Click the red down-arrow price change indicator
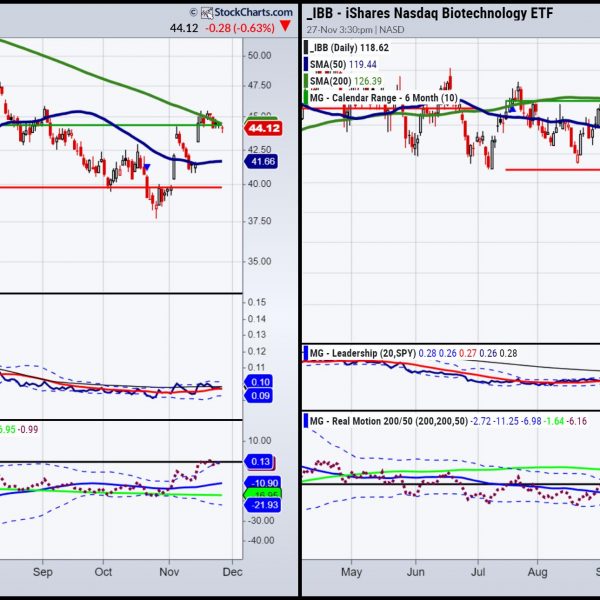The image size is (600, 600). [285, 26]
